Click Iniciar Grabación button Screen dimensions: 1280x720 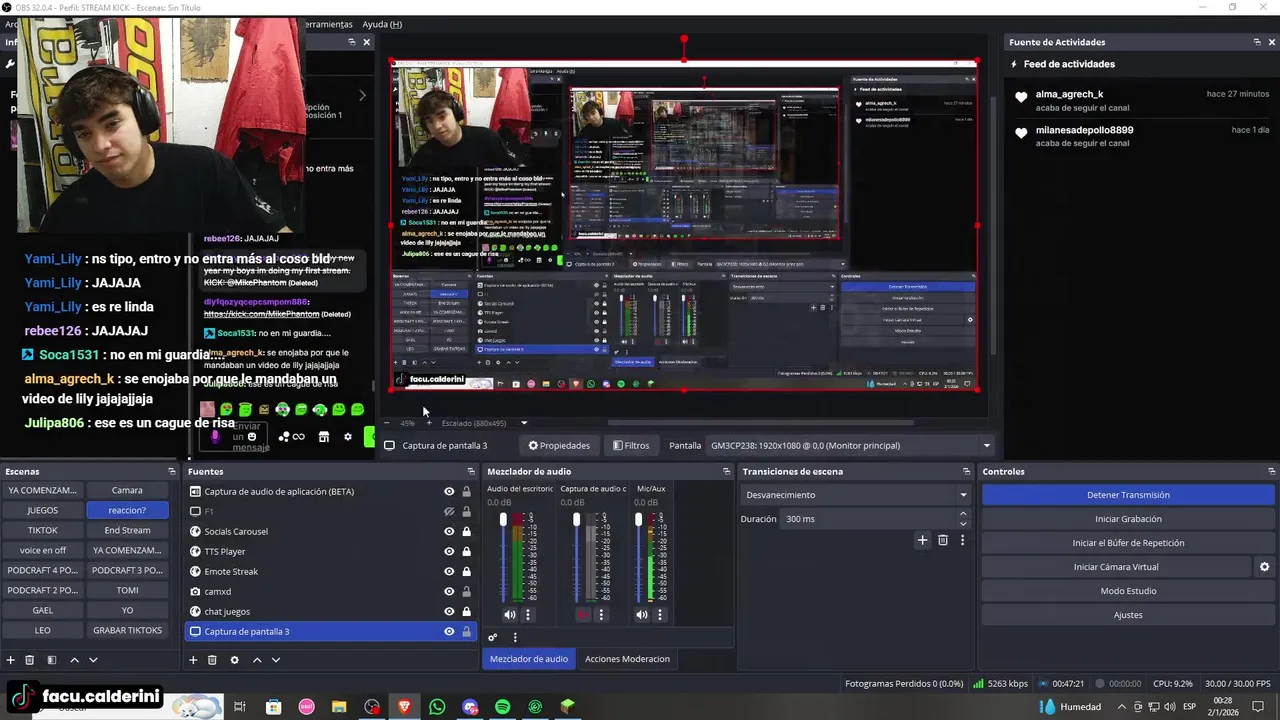pos(1128,519)
